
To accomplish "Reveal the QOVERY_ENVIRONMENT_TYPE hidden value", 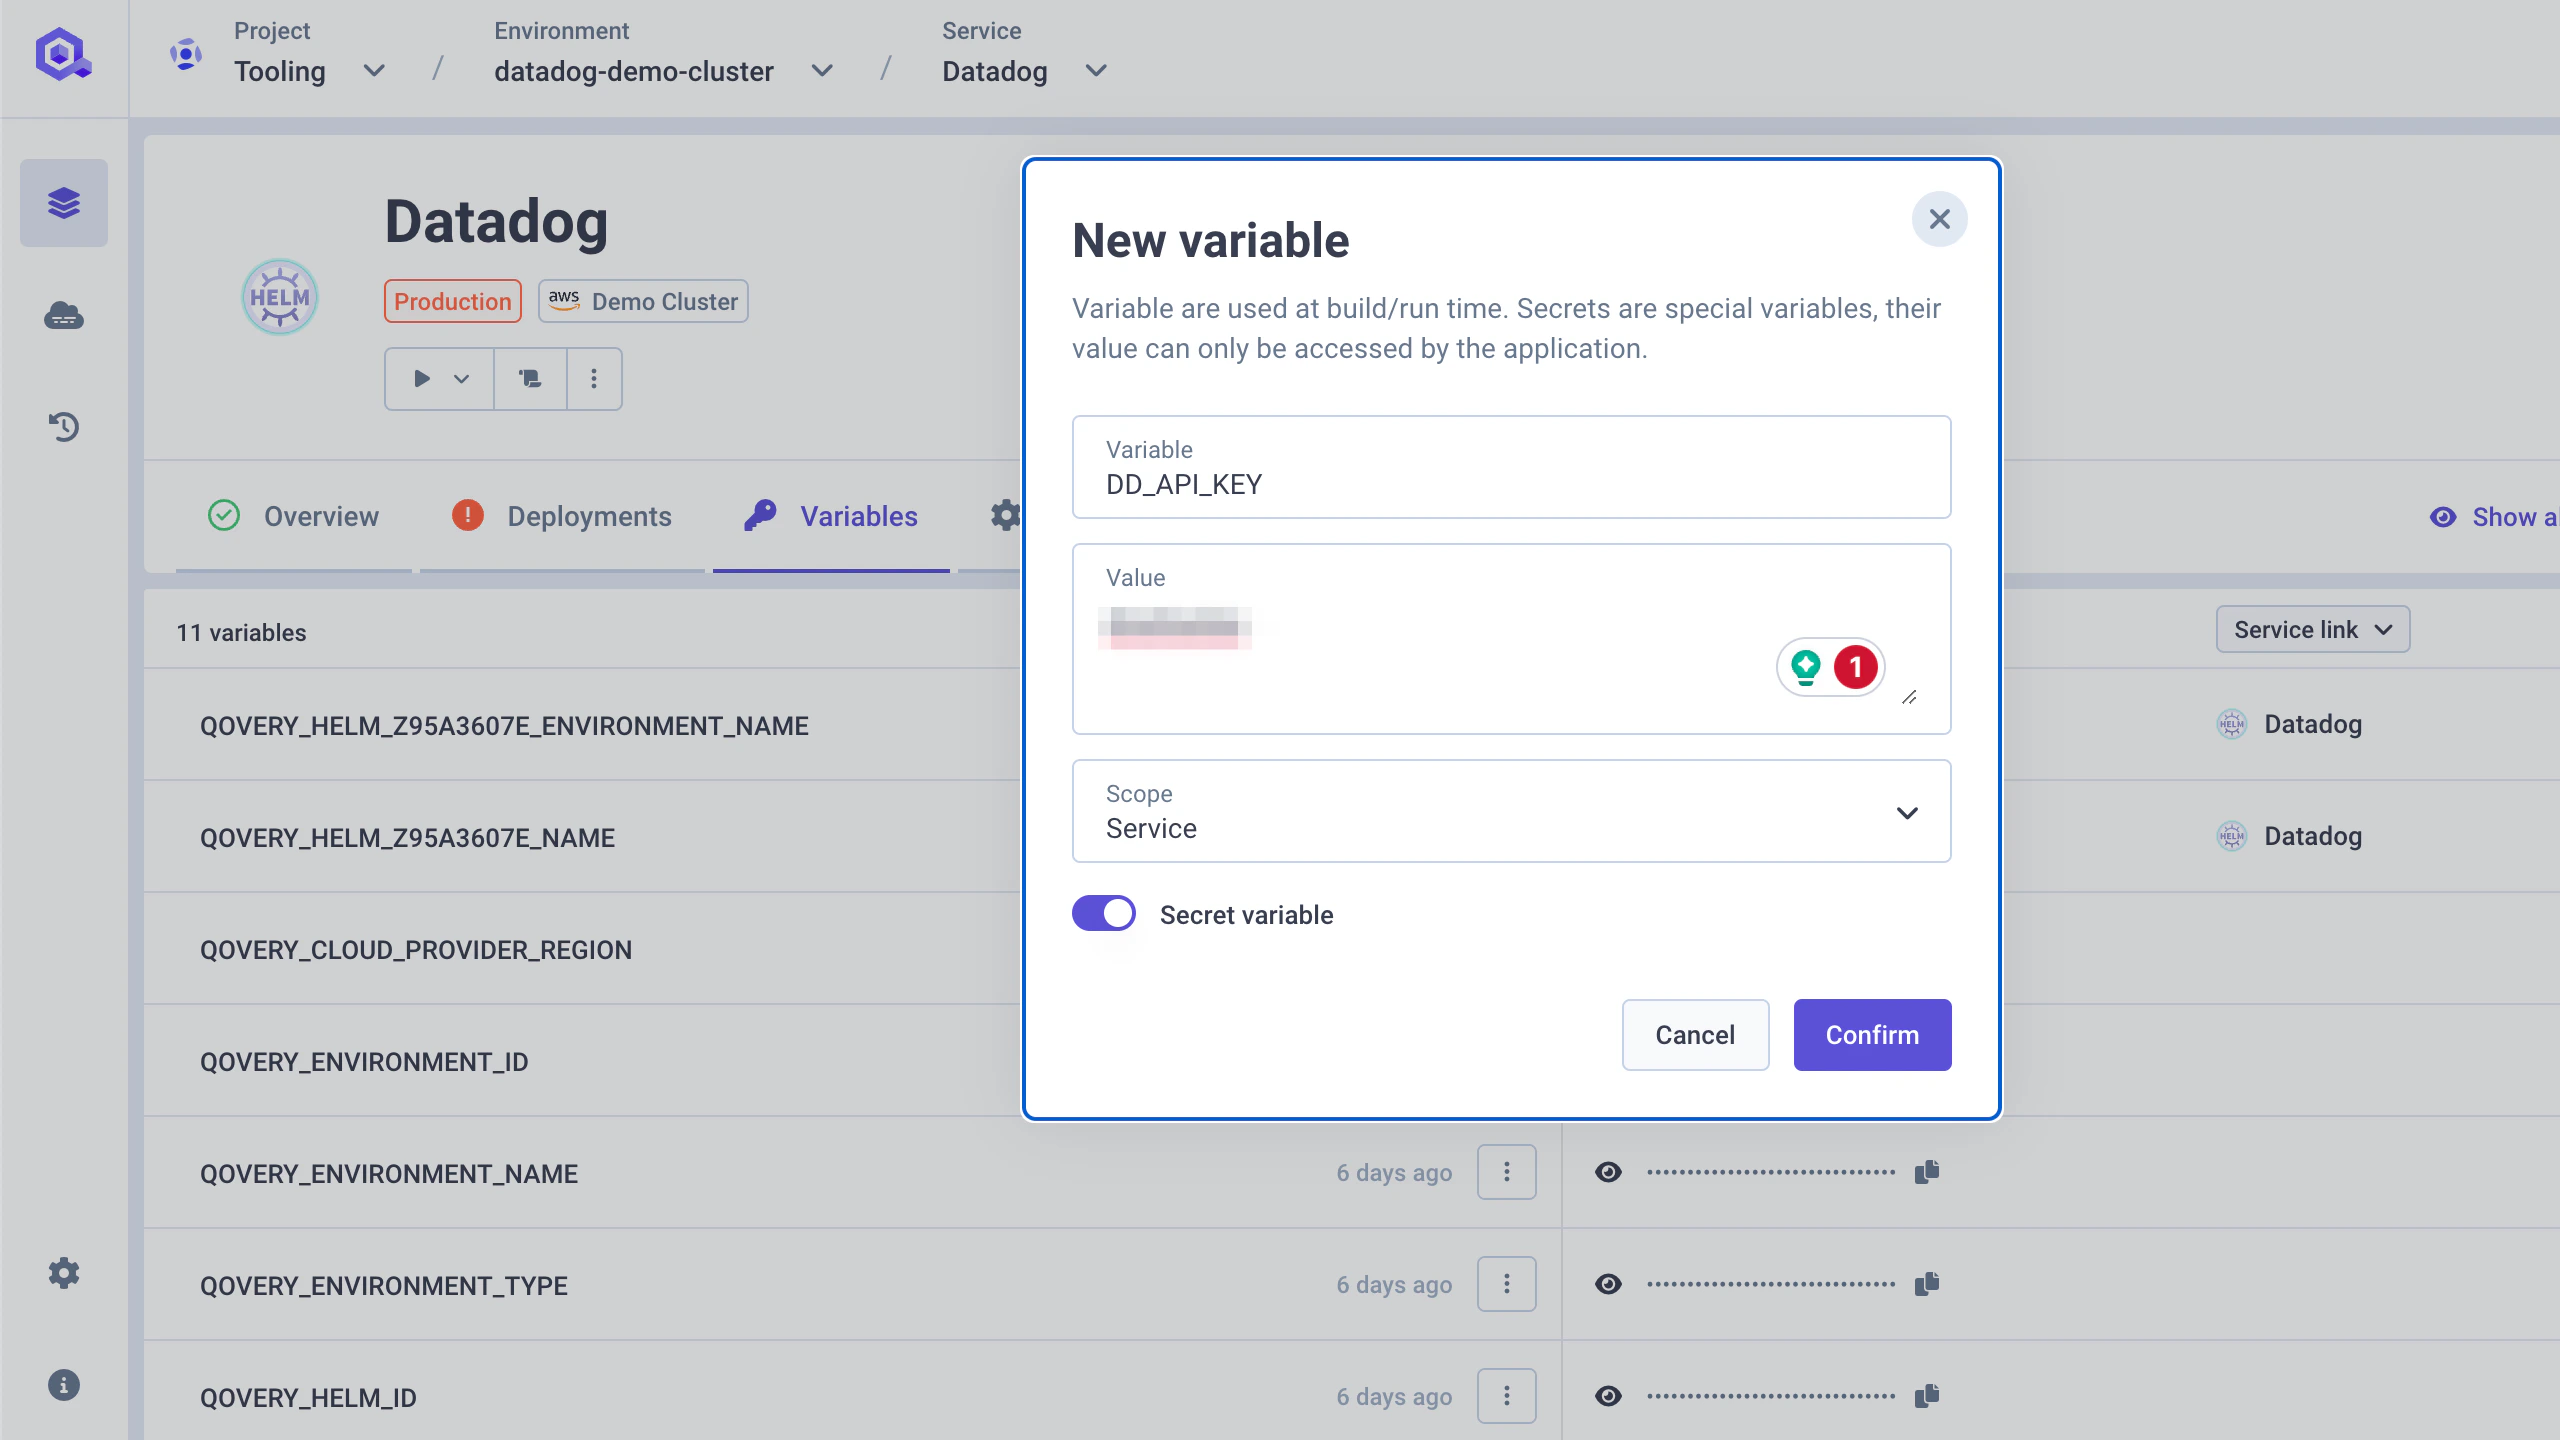I will pos(1609,1283).
